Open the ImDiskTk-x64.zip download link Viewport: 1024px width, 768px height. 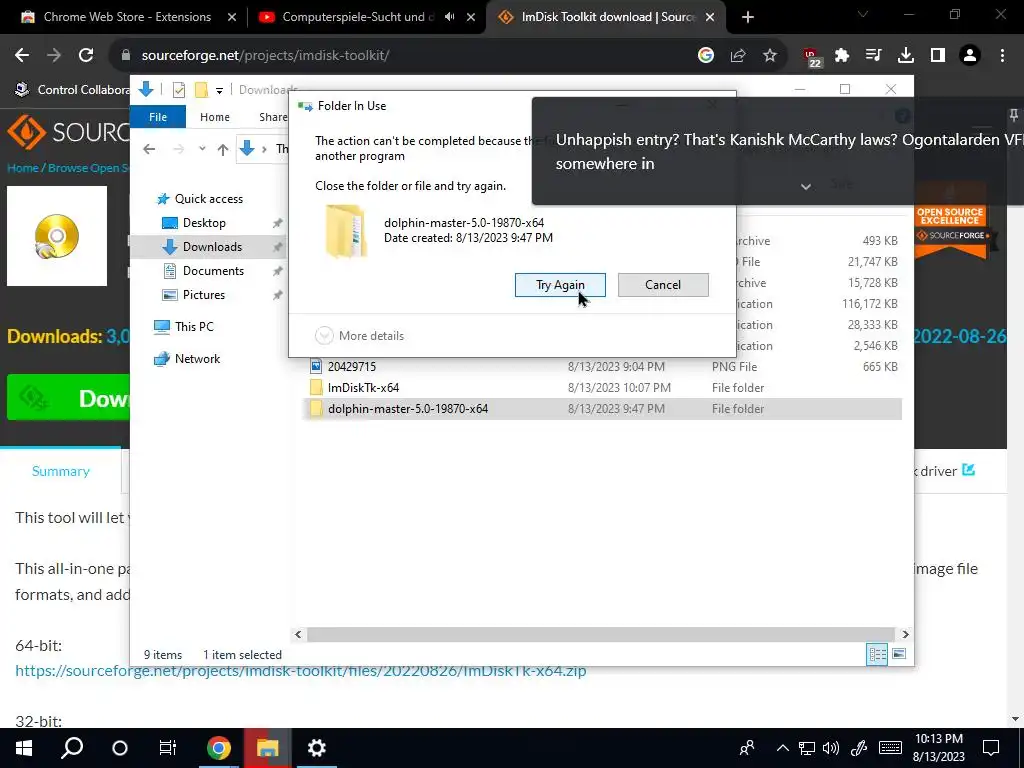300,671
